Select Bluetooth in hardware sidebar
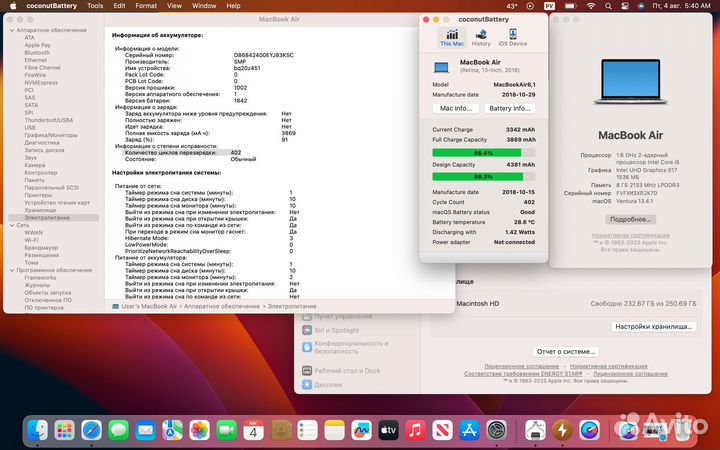Screen dimensions: 720x450 (x=37, y=53)
